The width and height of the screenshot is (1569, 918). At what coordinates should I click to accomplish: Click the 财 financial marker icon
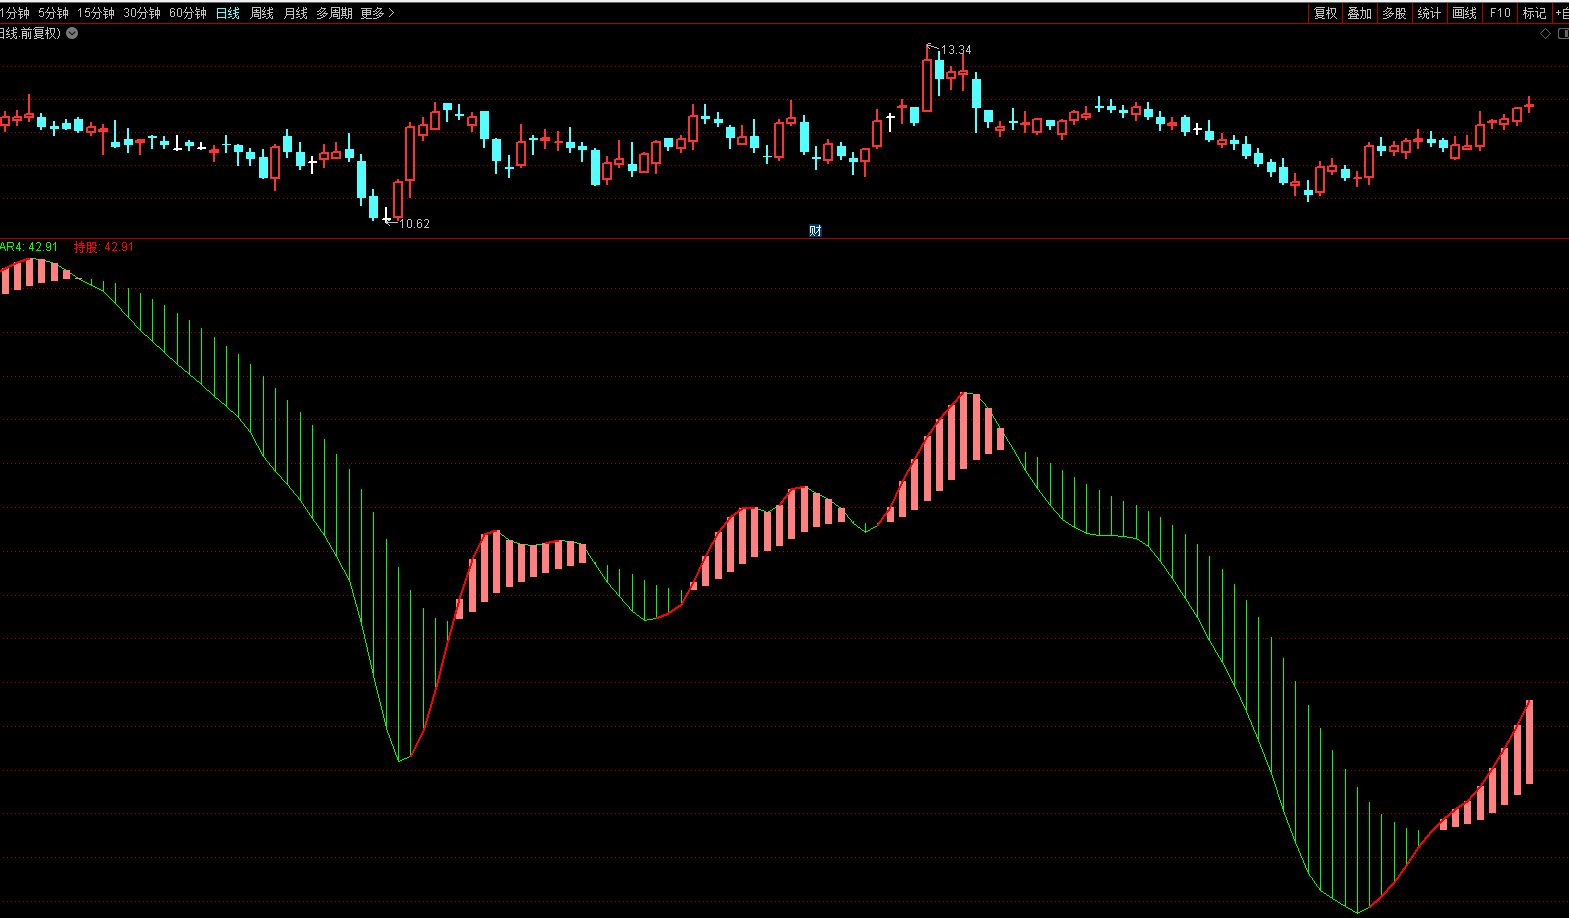click(815, 231)
